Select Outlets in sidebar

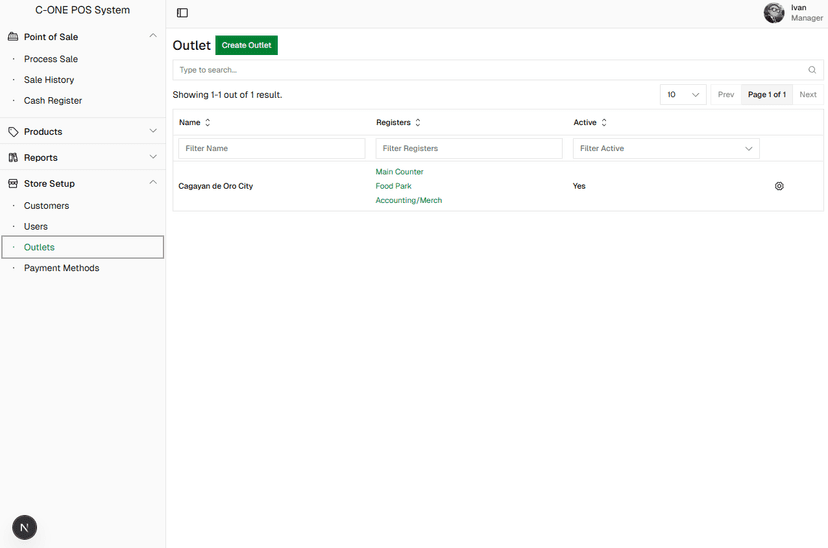click(x=83, y=247)
